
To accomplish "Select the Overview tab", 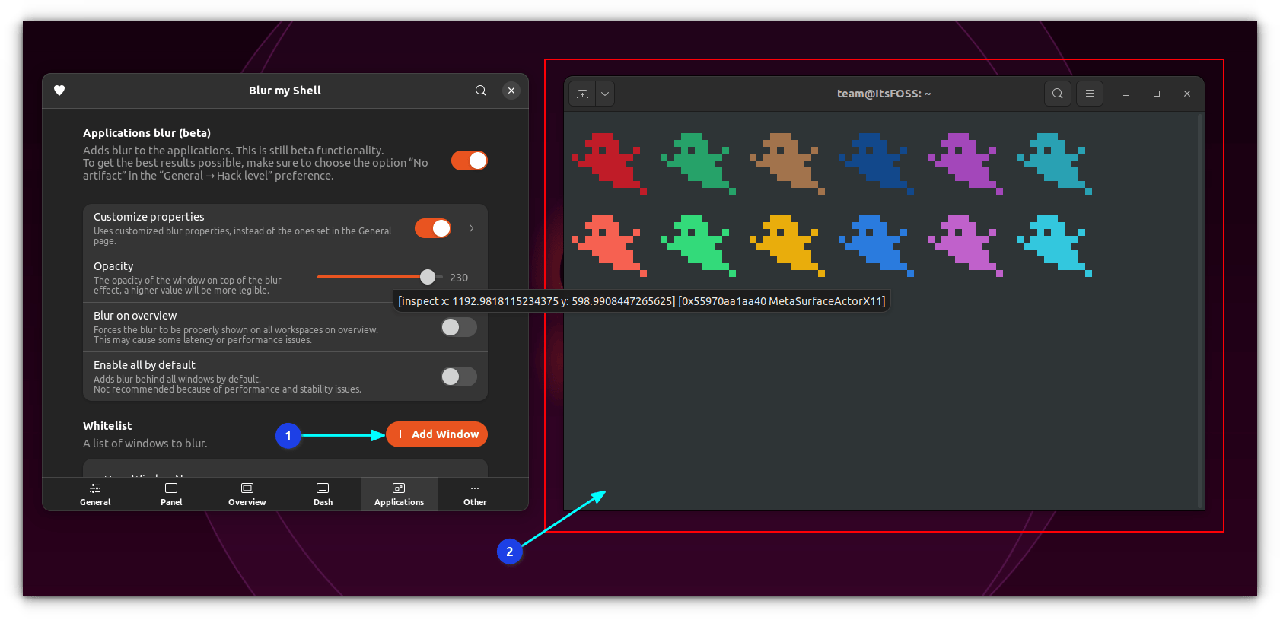I will [x=247, y=494].
